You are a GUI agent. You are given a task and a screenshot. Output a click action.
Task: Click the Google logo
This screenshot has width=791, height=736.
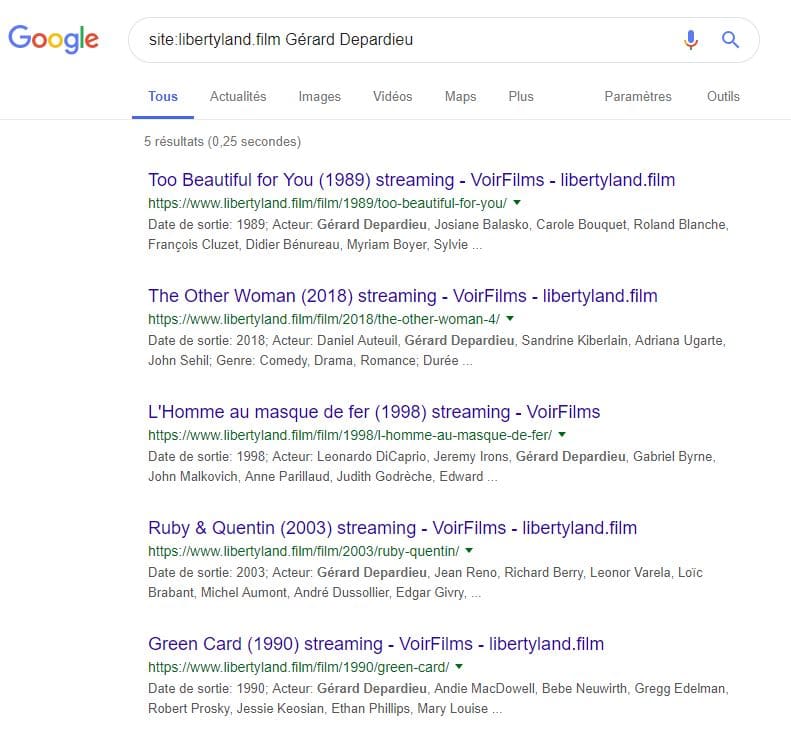[53, 39]
